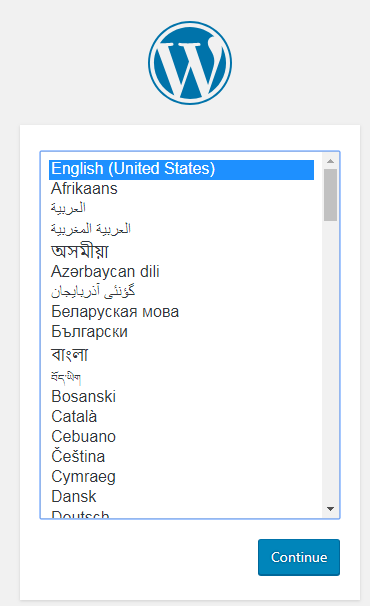Select Беларуская мова language
Viewport: 370px width, 606px height.
181,312
